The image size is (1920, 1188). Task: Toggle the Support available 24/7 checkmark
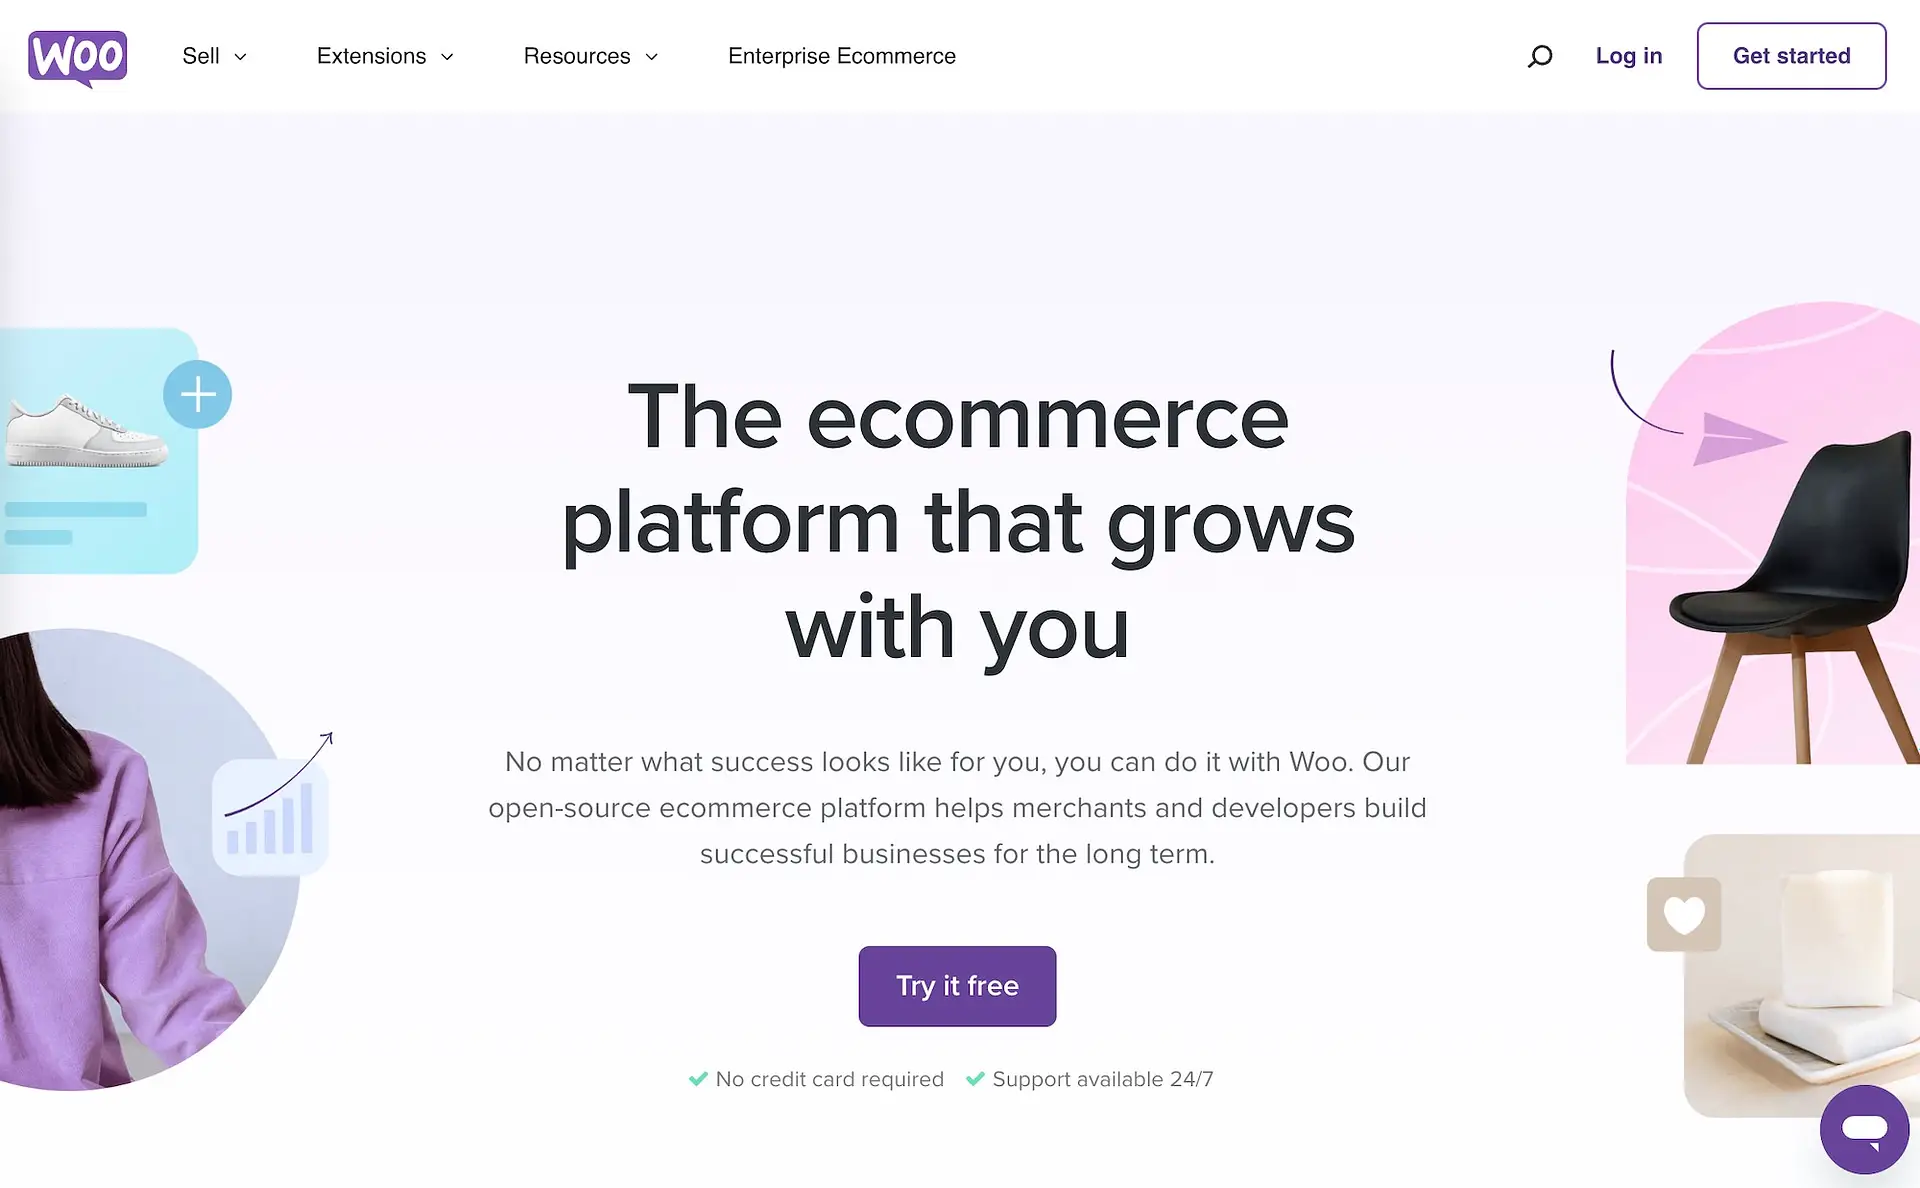(x=978, y=1080)
